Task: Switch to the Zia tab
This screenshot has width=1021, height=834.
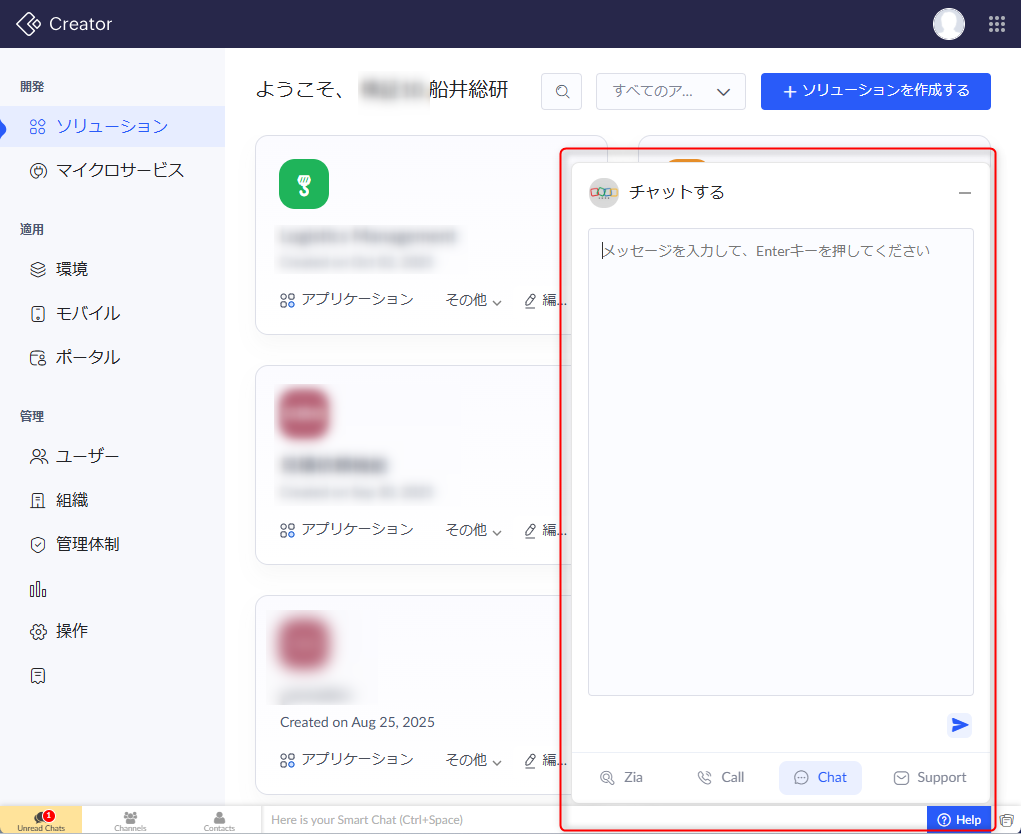Action: pos(621,777)
